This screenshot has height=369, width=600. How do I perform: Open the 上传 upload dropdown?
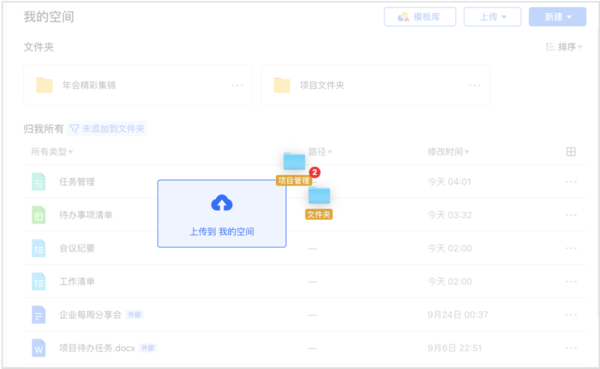492,17
